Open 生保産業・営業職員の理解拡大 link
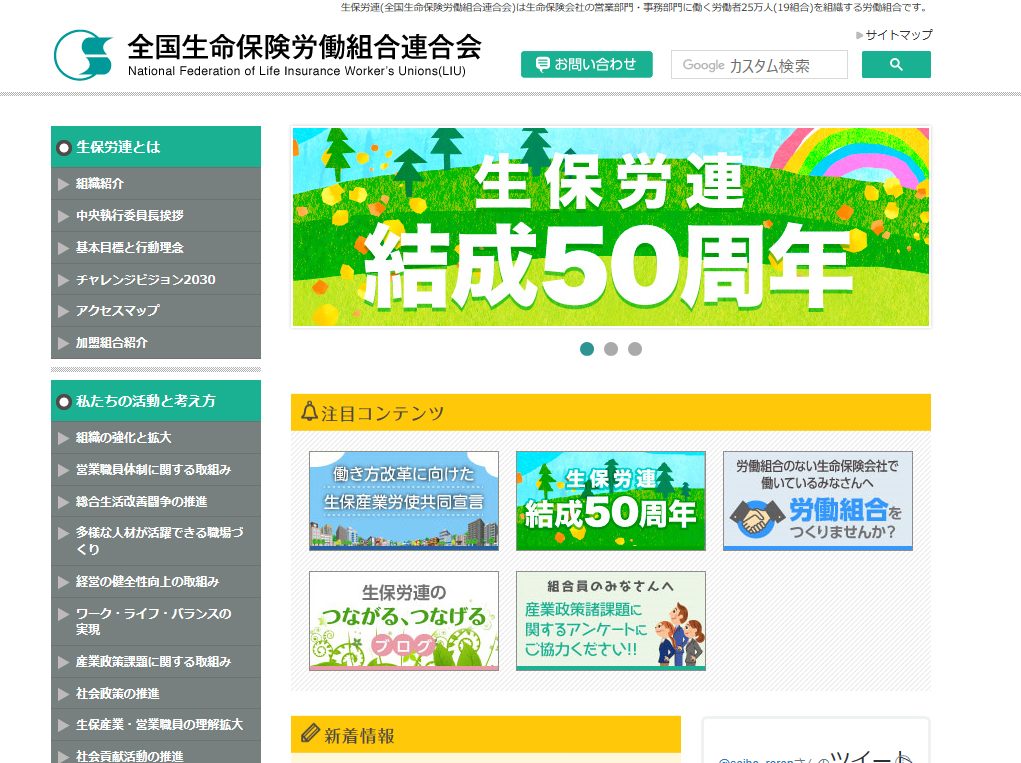Screen dimensions: 1021x763 pyautogui.click(x=156, y=725)
